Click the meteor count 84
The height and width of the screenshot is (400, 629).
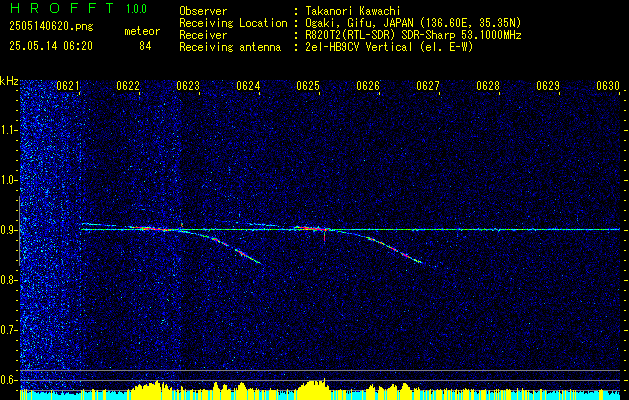click(x=145, y=46)
